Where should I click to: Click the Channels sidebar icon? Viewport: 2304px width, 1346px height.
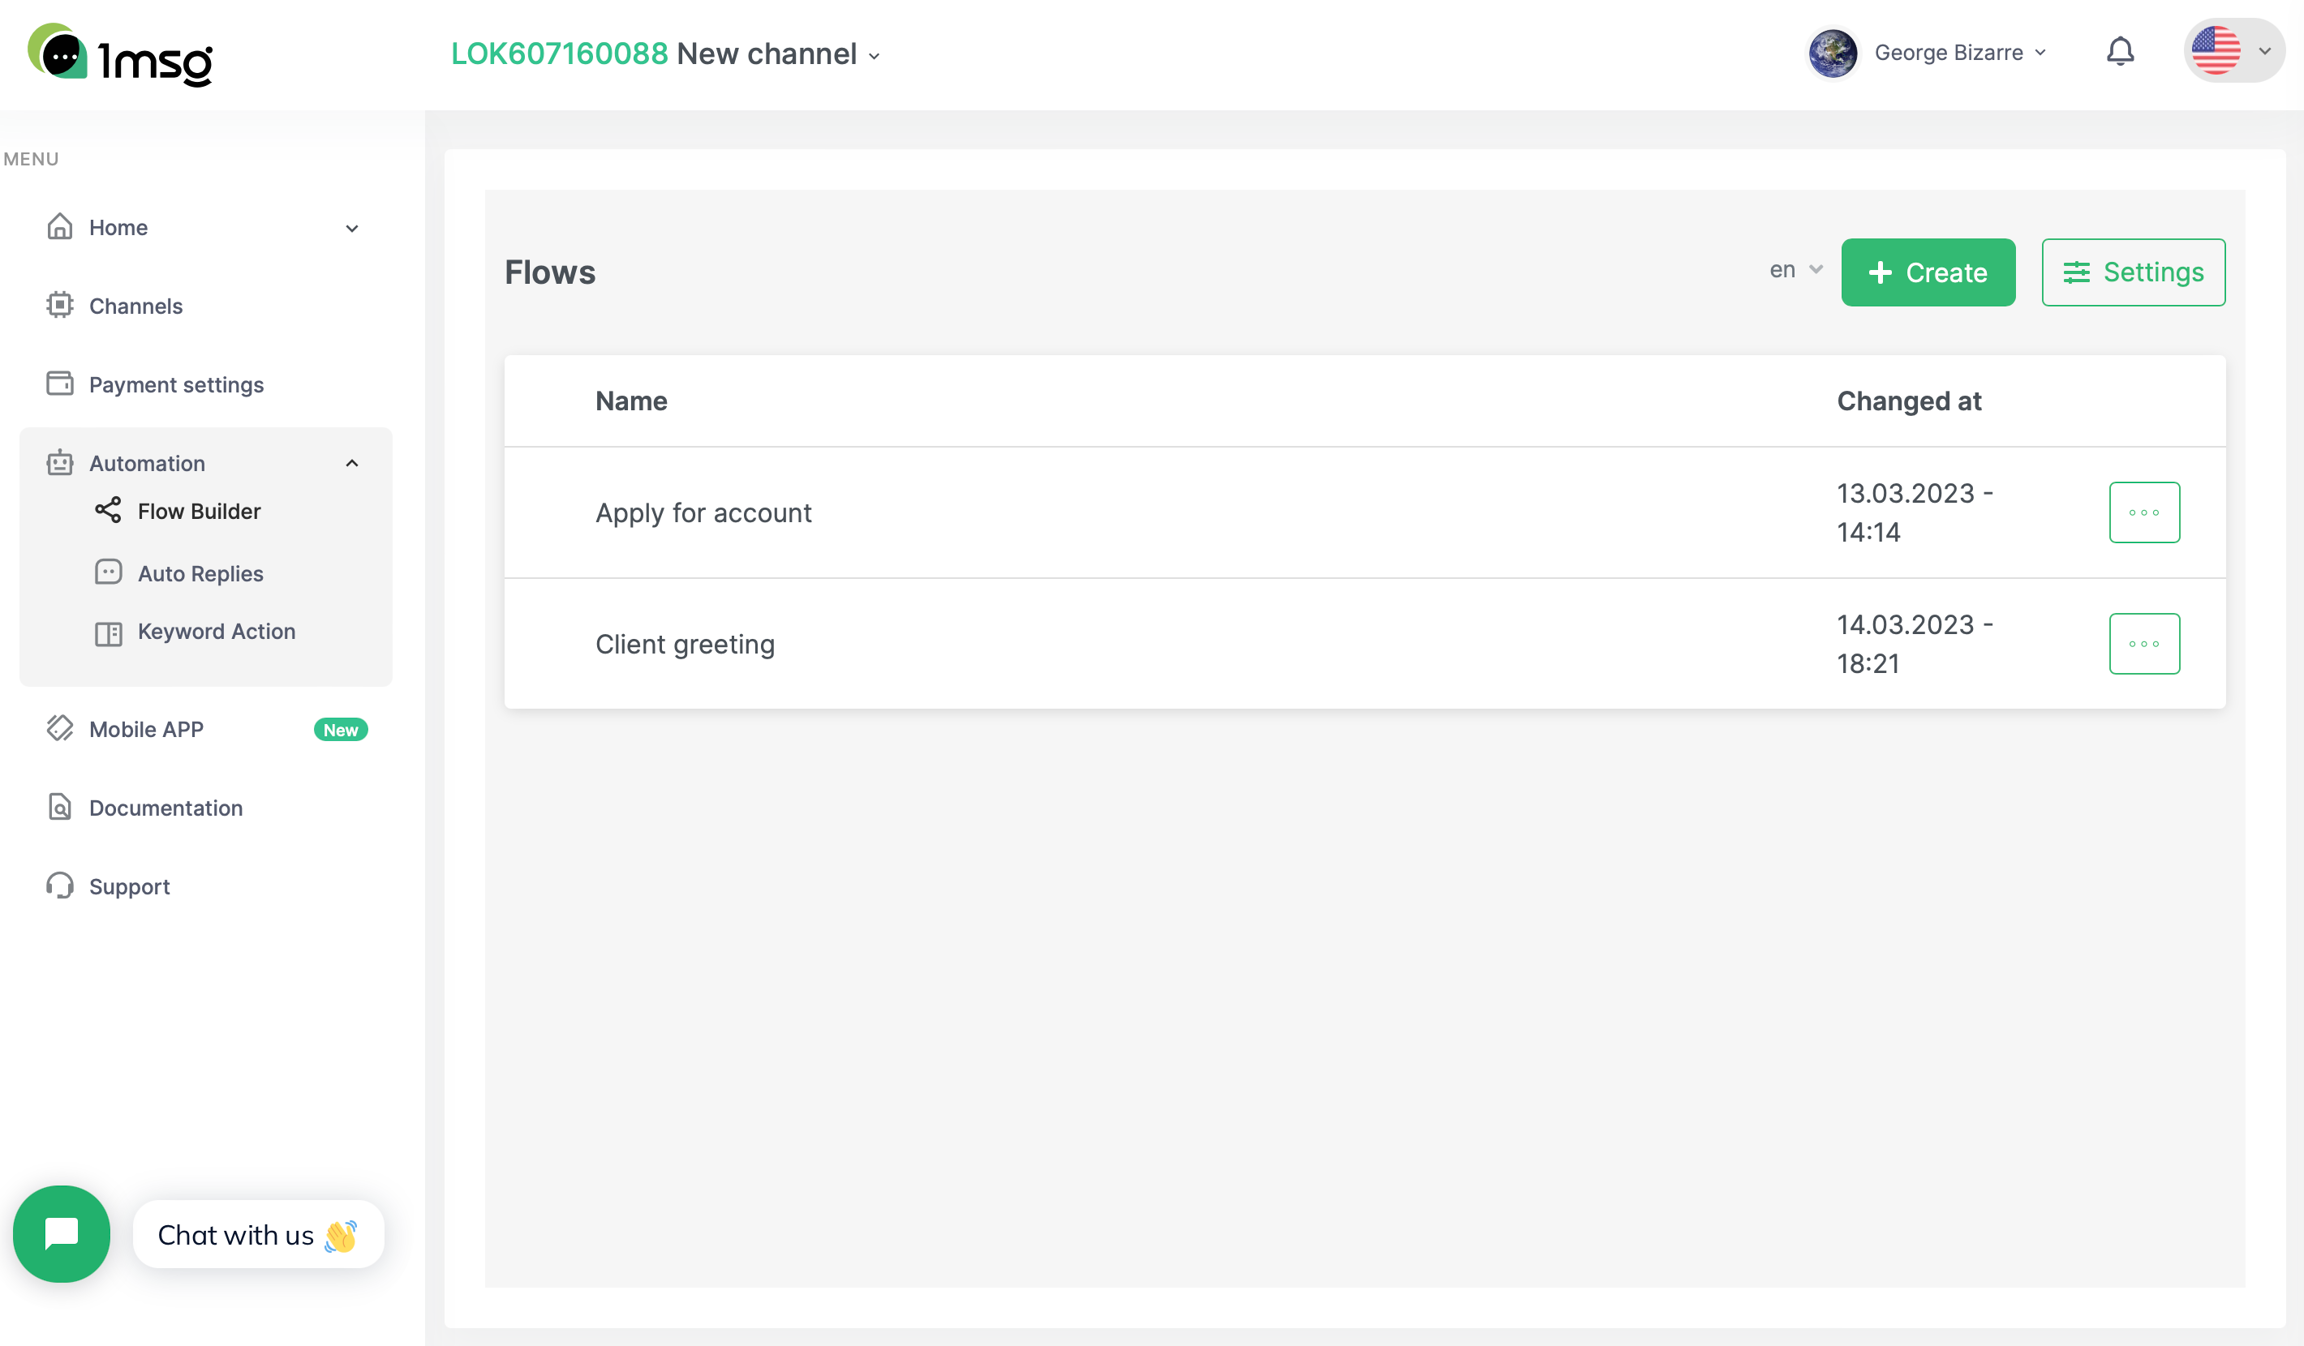click(60, 305)
